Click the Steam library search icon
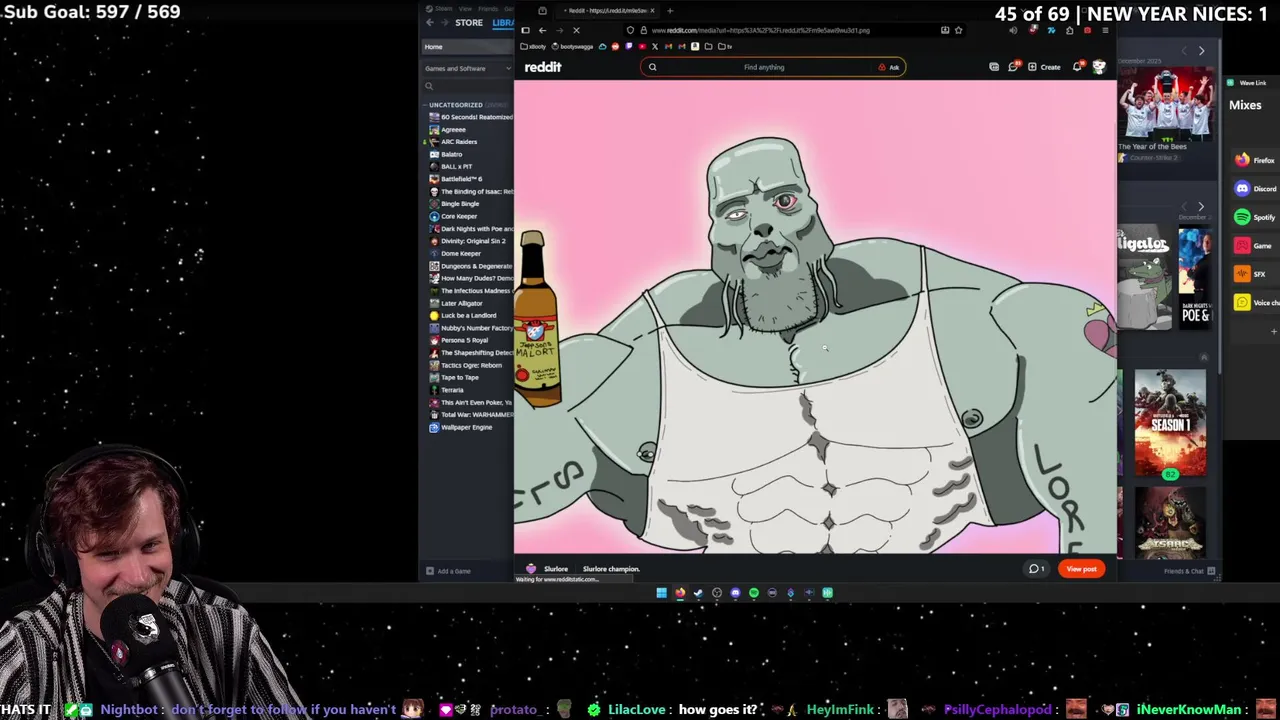 click(429, 86)
